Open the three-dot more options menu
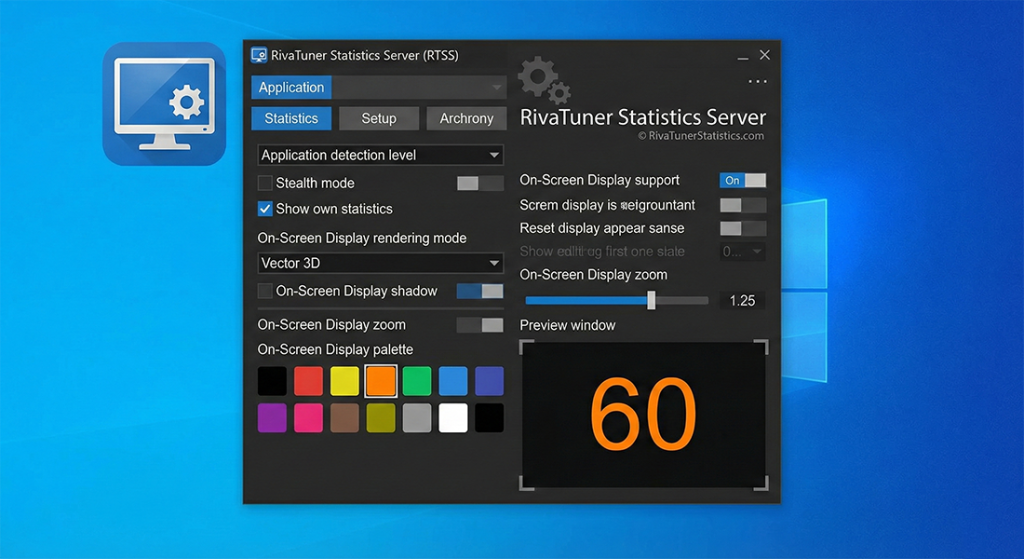1024x559 pixels. tap(757, 81)
